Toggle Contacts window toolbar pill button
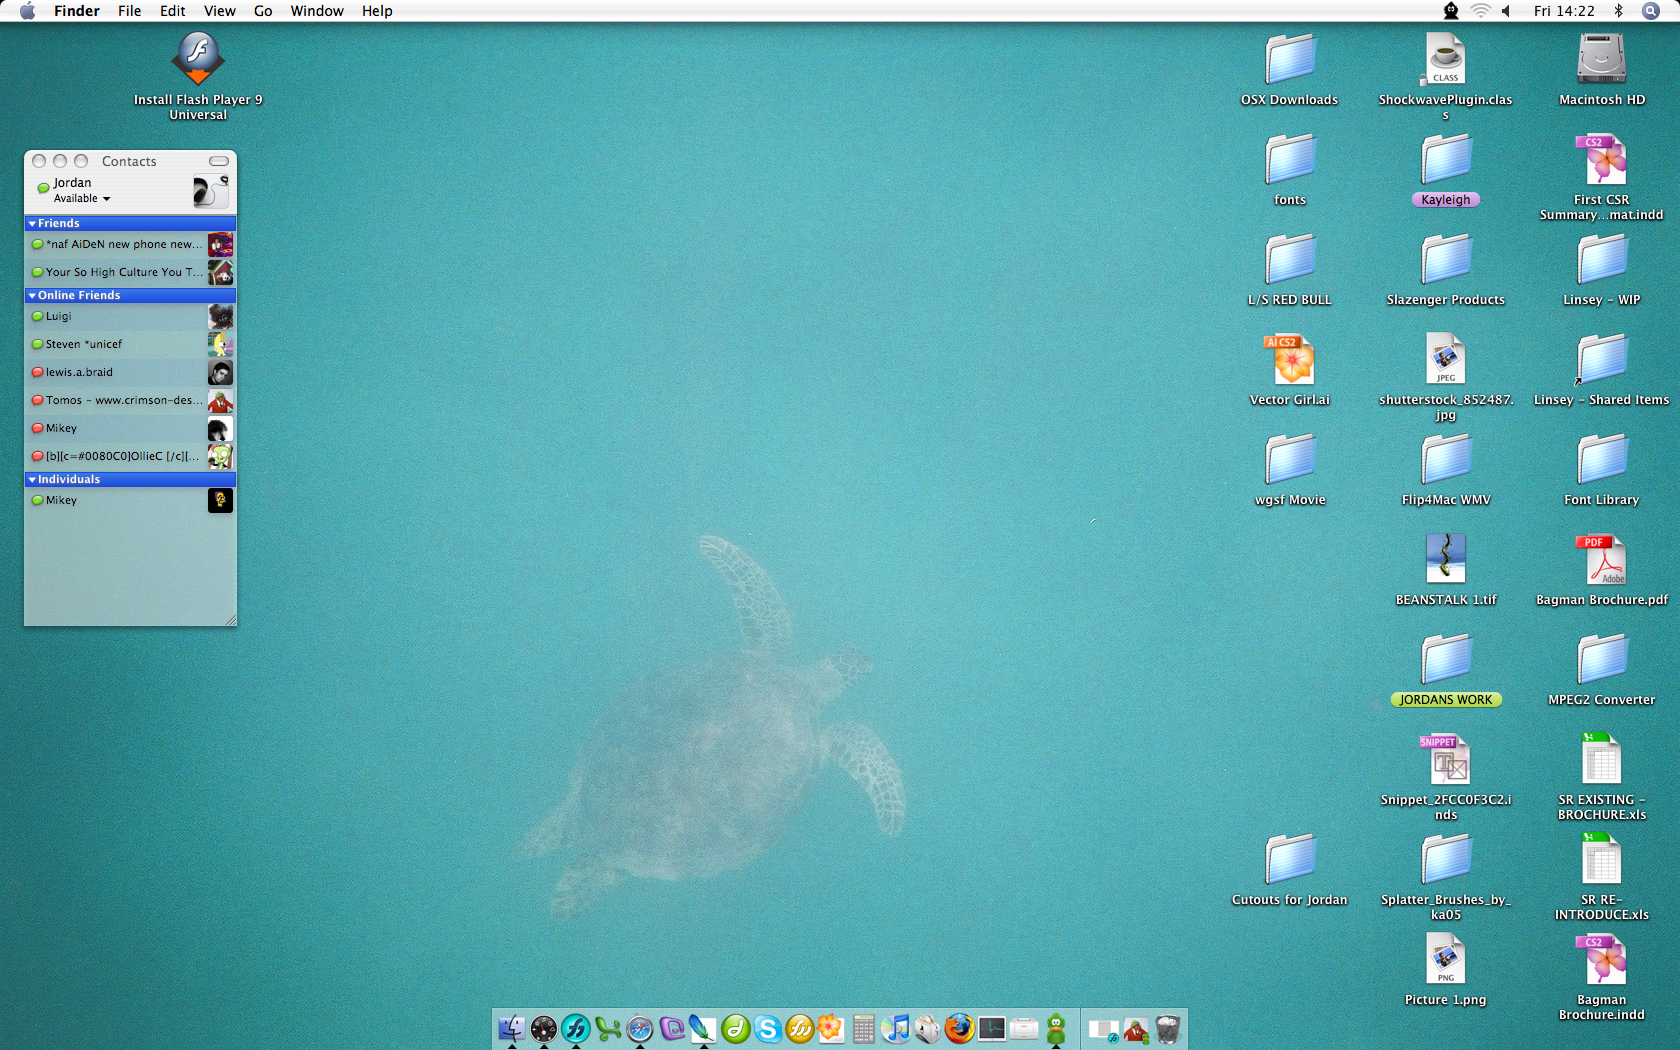Viewport: 1680px width, 1050px height. coord(219,161)
